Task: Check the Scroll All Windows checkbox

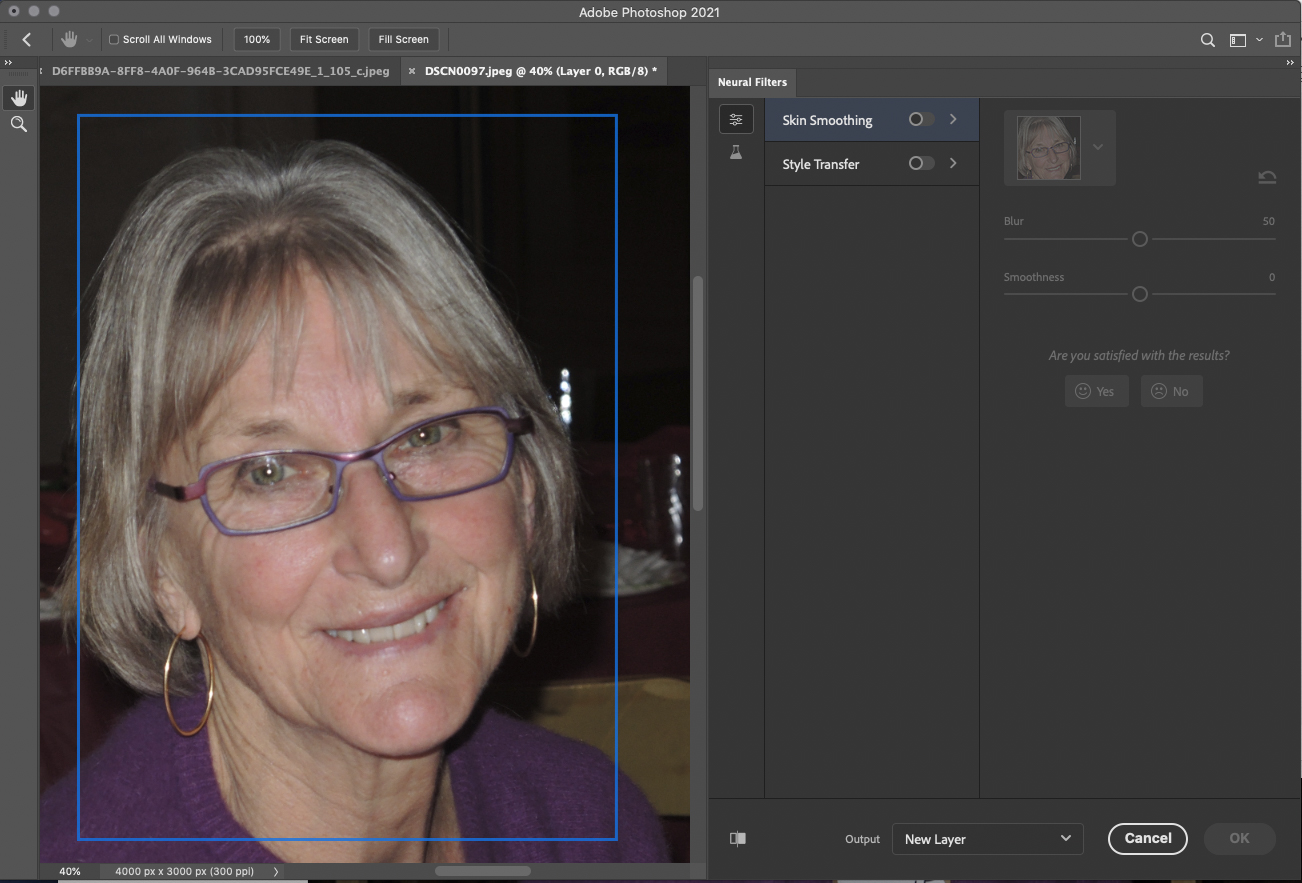Action: 113,40
